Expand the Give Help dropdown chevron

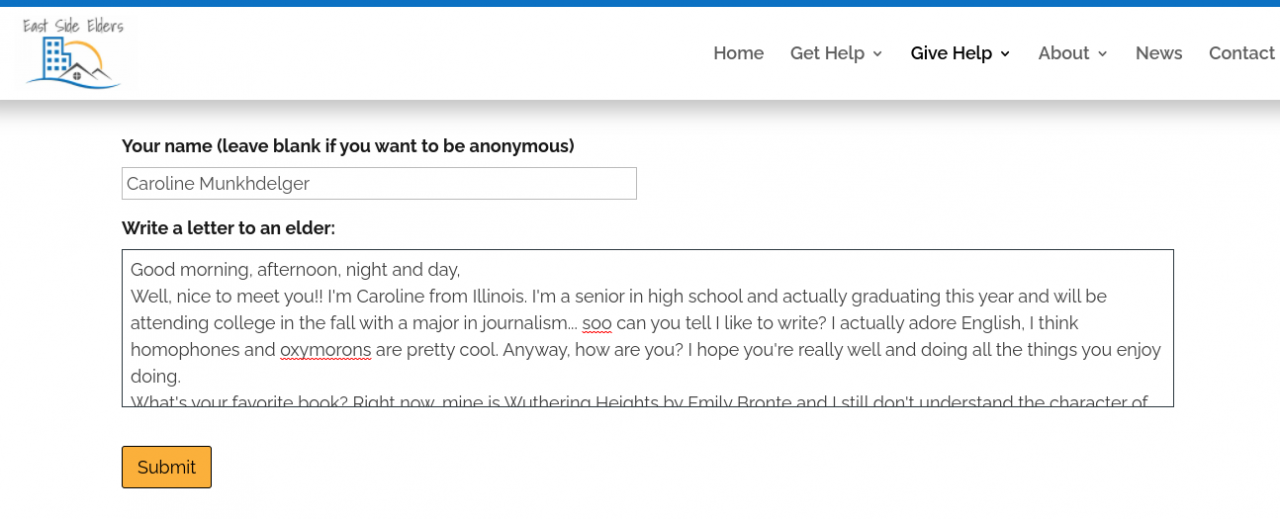pos(1005,54)
